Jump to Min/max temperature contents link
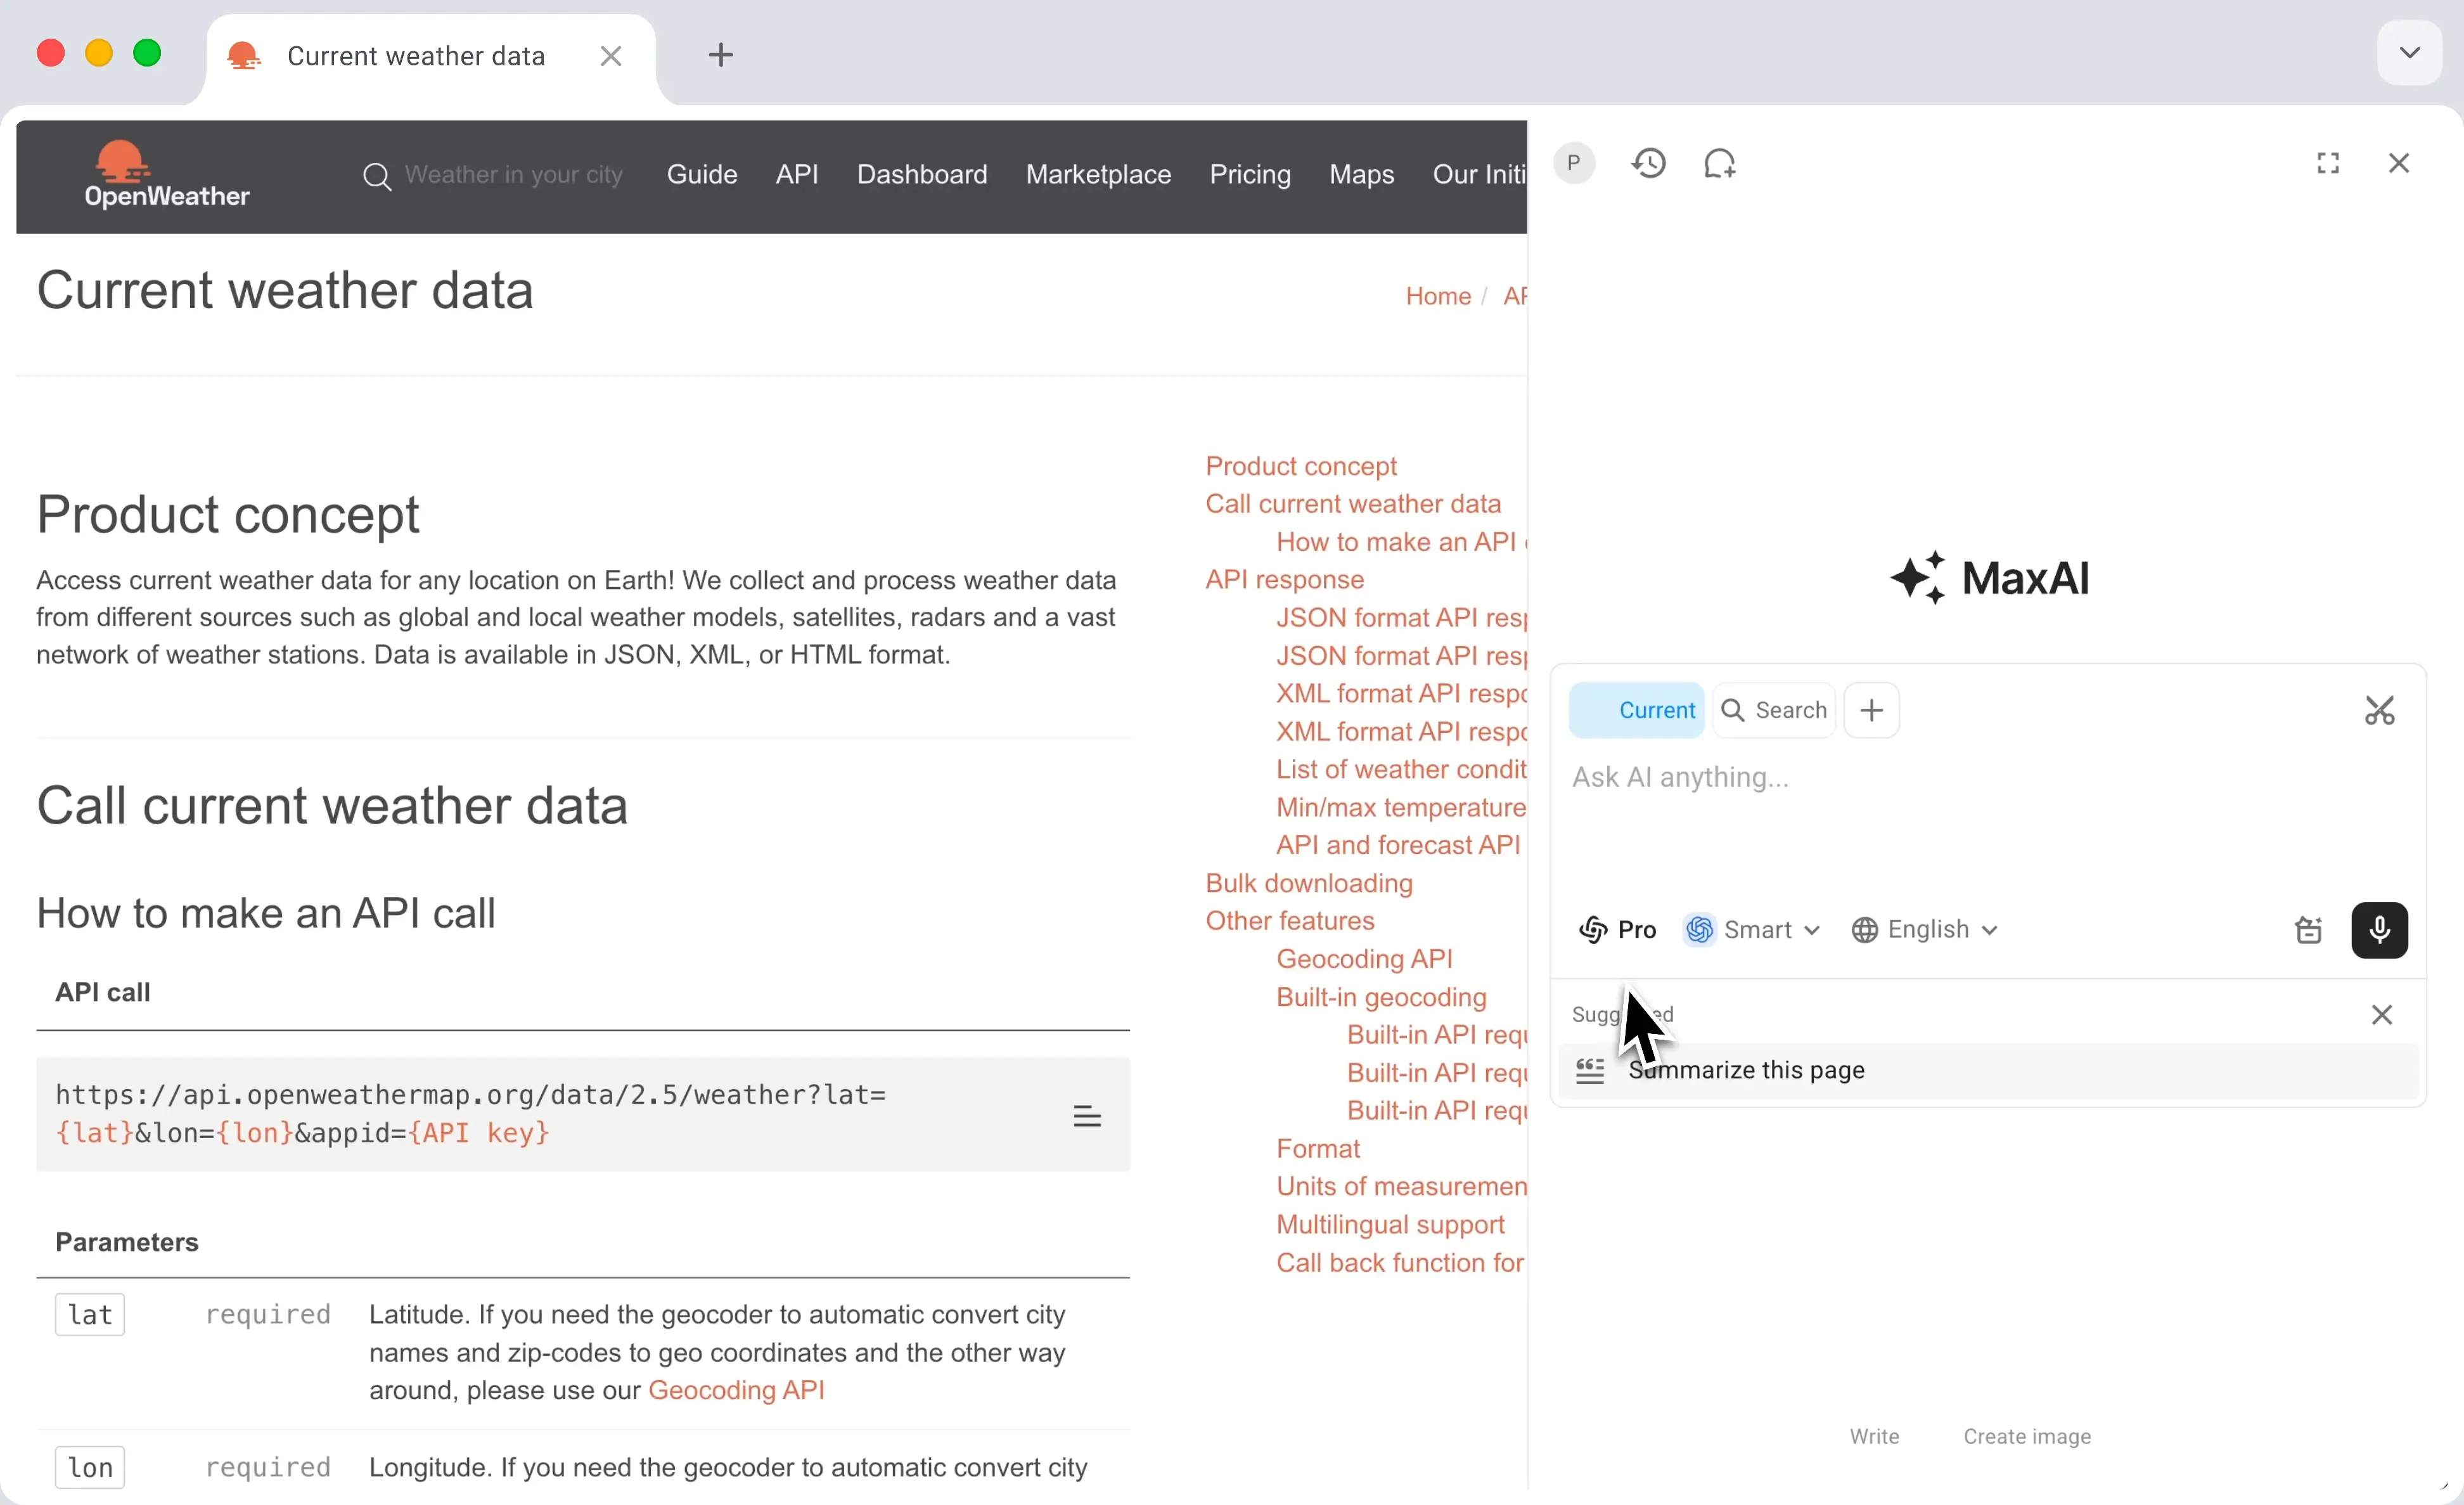The height and width of the screenshot is (1505, 2464). click(x=1401, y=807)
